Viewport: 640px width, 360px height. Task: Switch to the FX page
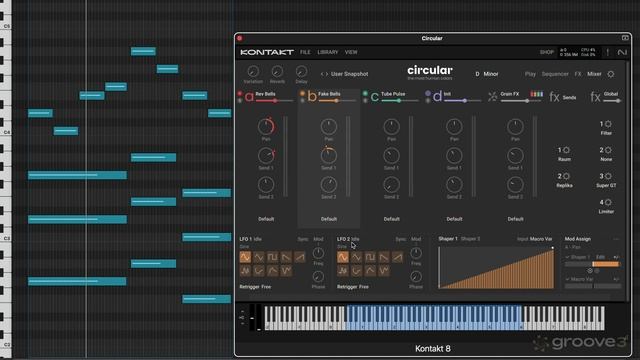coord(578,74)
